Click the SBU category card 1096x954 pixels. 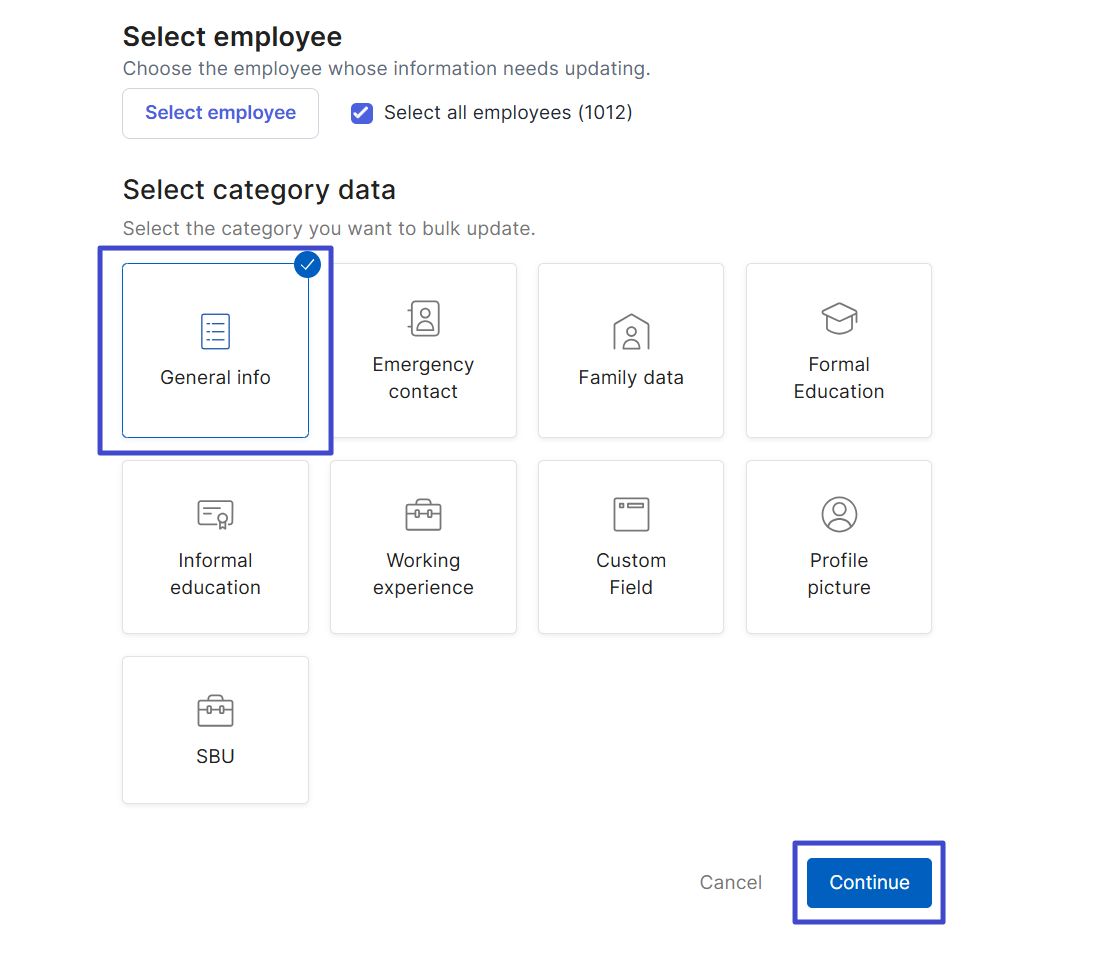(x=215, y=729)
